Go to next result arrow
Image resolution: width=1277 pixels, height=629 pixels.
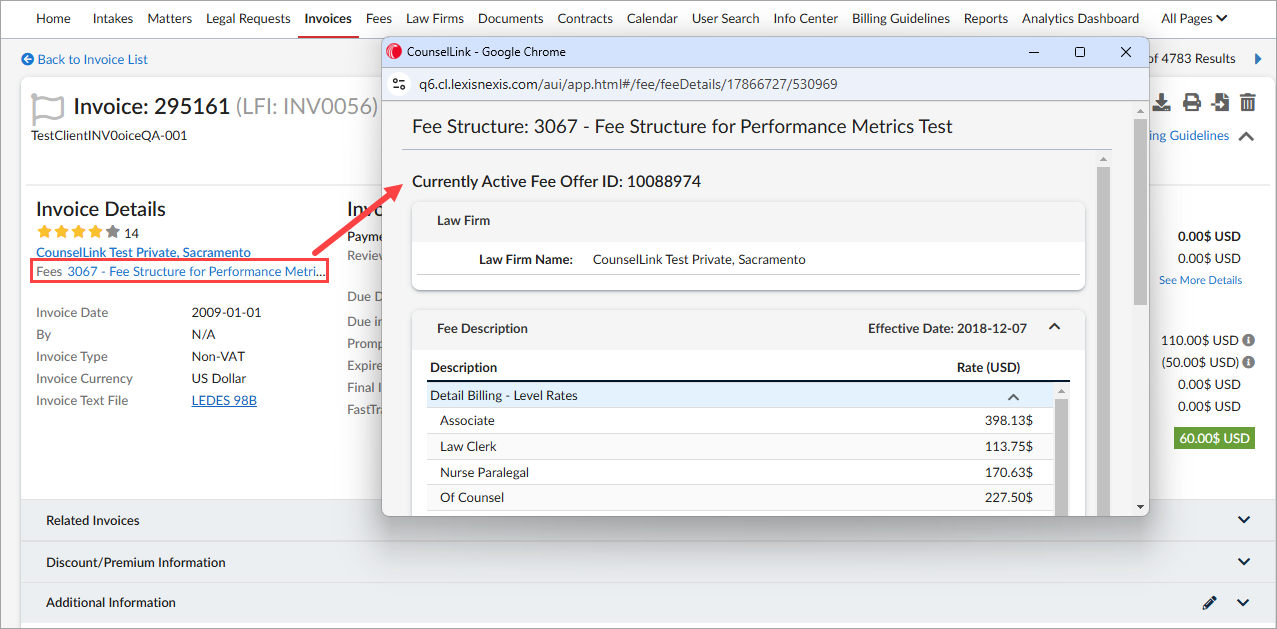[1258, 59]
